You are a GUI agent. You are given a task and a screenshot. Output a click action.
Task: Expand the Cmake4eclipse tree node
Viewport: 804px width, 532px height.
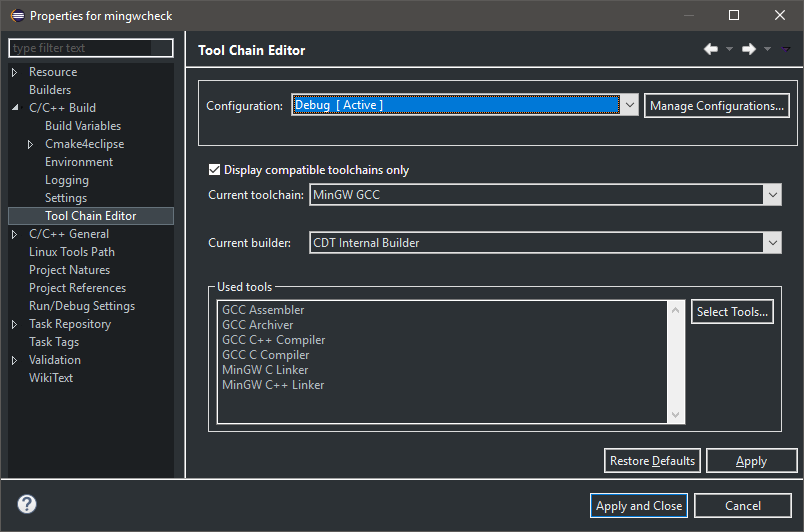click(x=32, y=144)
